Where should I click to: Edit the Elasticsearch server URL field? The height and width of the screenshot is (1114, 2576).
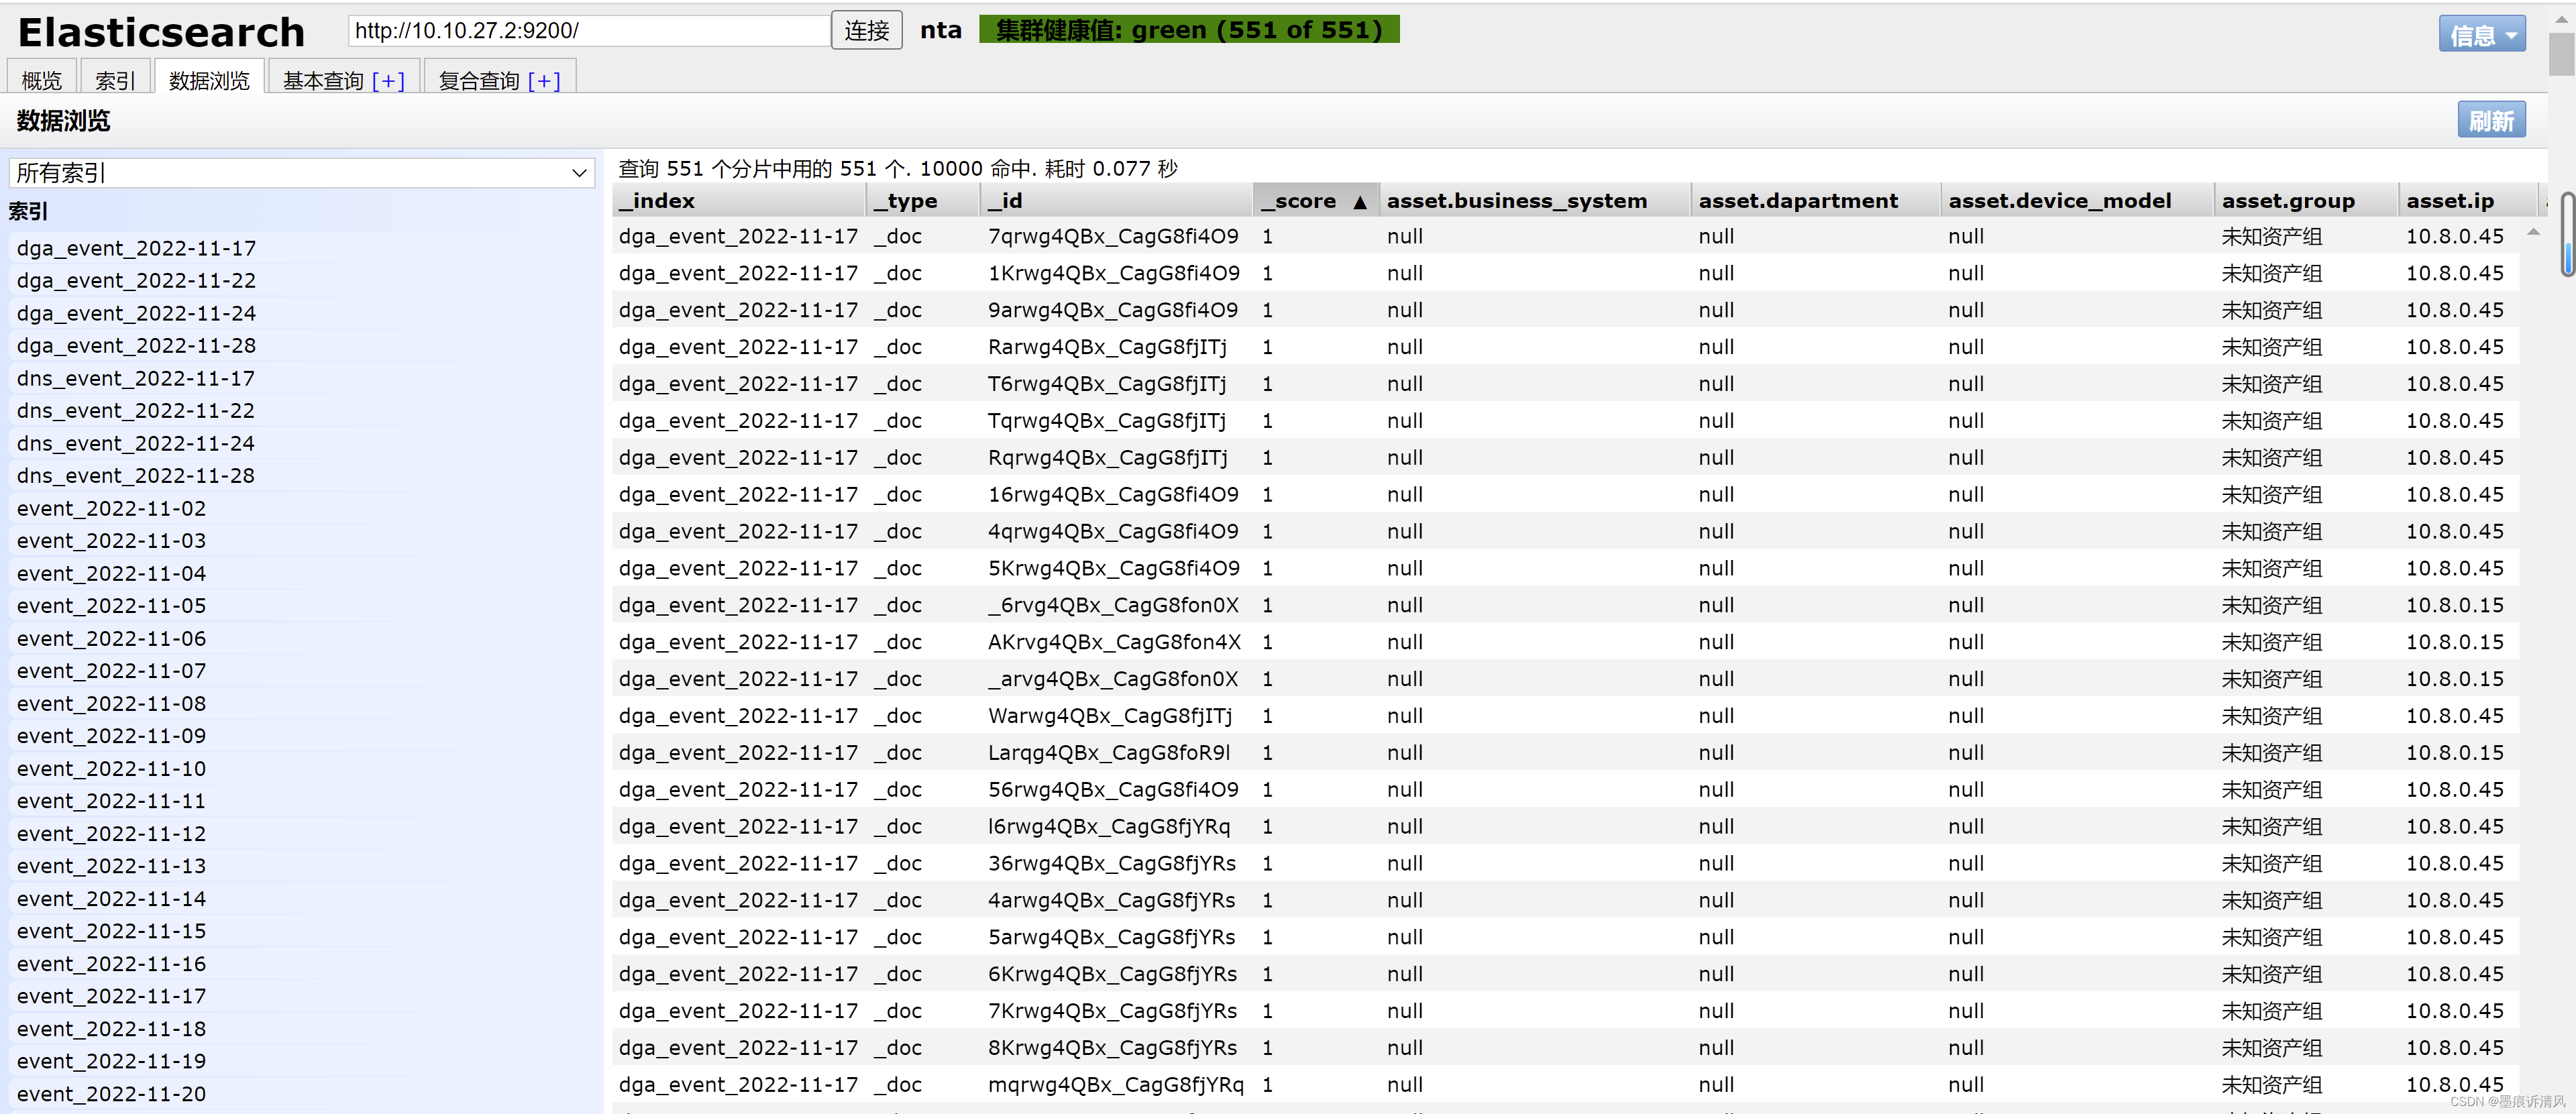click(589, 30)
